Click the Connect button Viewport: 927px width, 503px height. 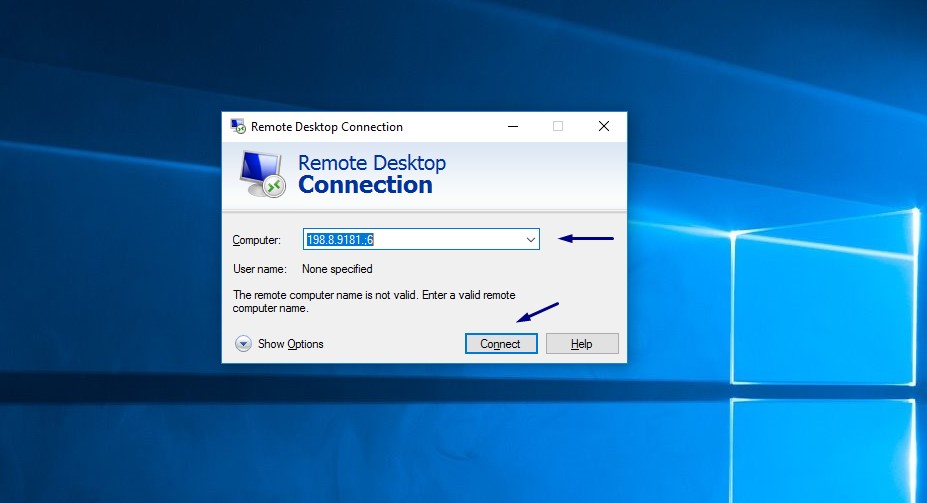coord(501,343)
